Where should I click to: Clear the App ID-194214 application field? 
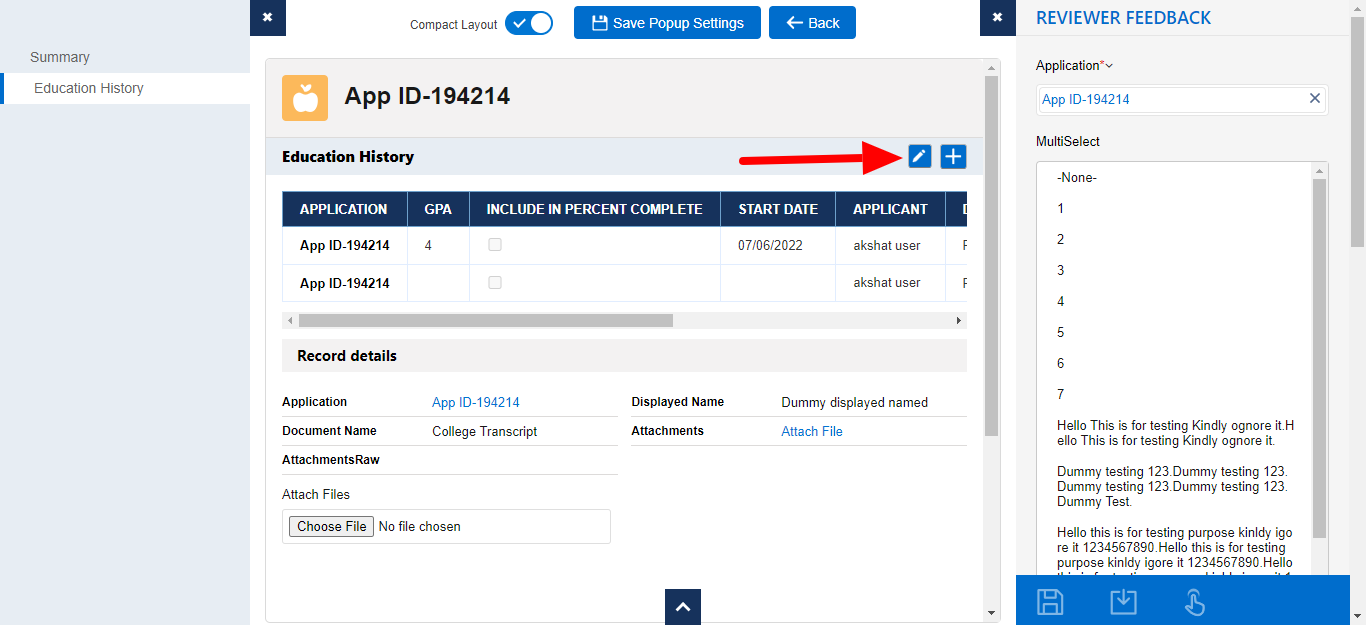[x=1315, y=98]
